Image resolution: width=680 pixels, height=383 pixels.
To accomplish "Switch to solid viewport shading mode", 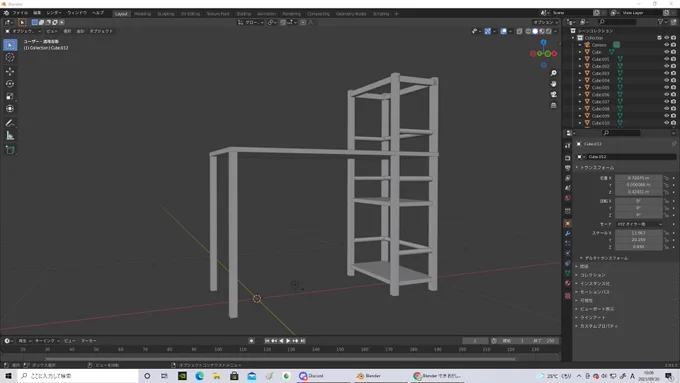I will [535, 31].
